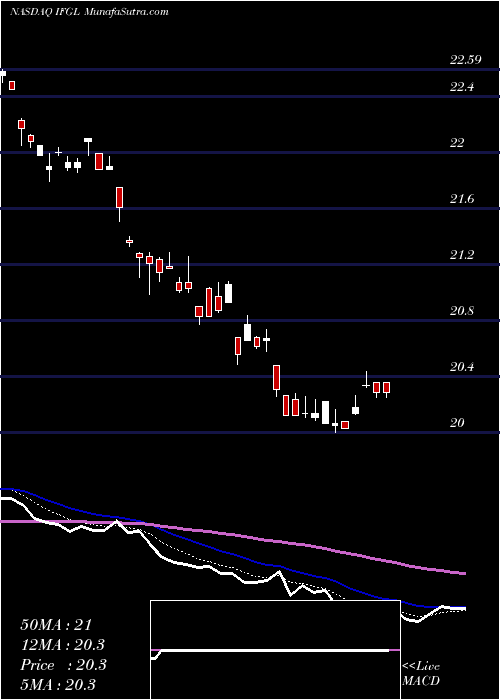The width and height of the screenshot is (500, 700).
Task: Click the 21.2 price level label
Action: pyautogui.click(x=462, y=255)
